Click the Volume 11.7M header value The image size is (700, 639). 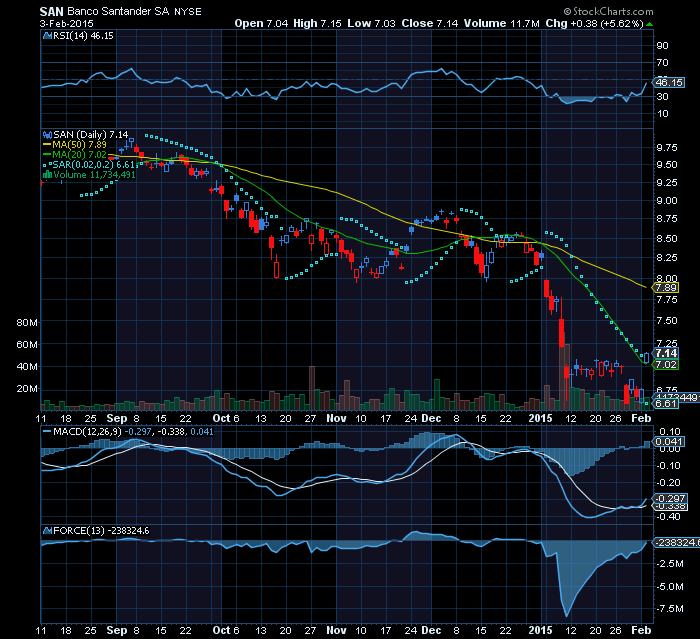click(x=501, y=24)
